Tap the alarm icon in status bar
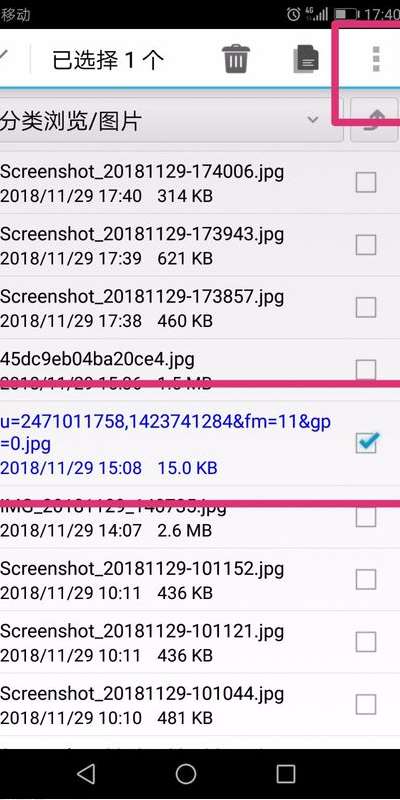The width and height of the screenshot is (400, 800). point(294,14)
